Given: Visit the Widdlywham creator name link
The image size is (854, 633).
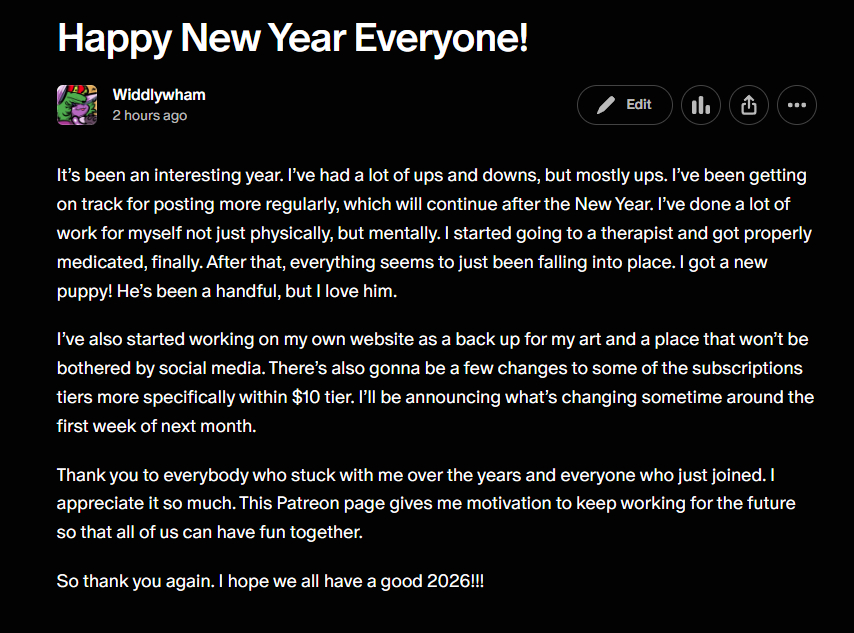Looking at the screenshot, I should click(x=159, y=95).
